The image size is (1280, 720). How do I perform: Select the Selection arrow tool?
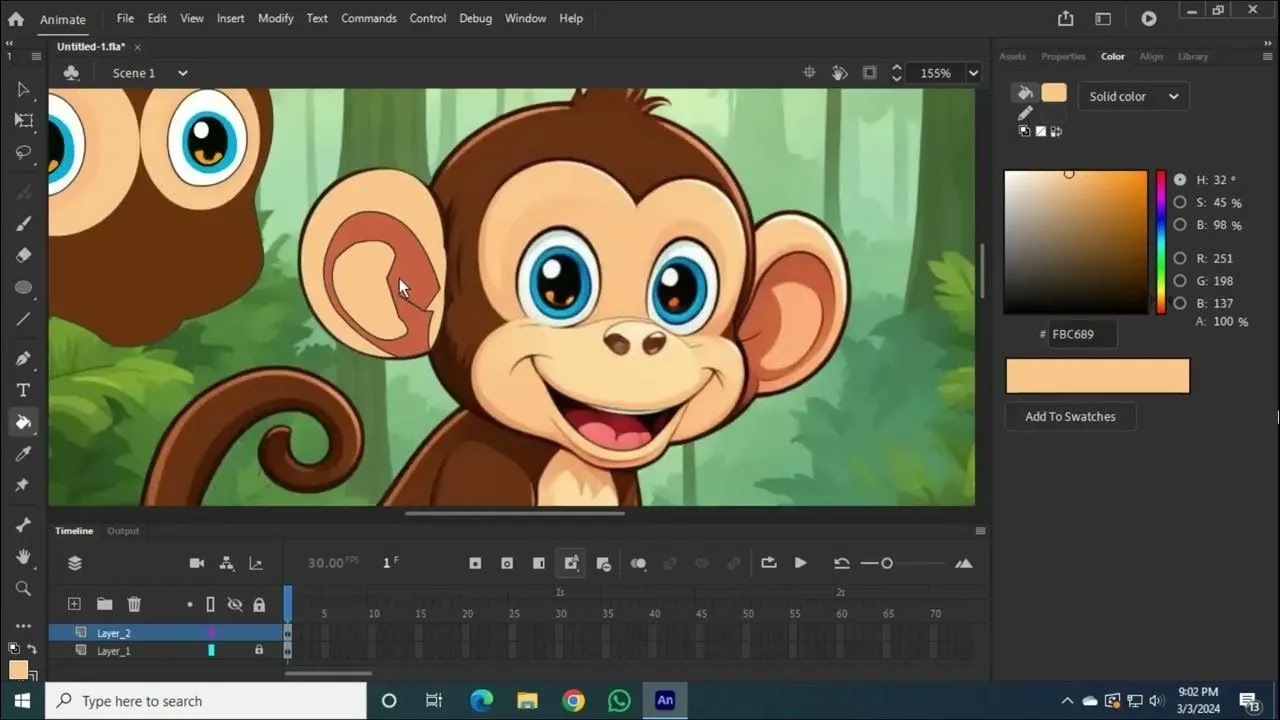click(24, 90)
